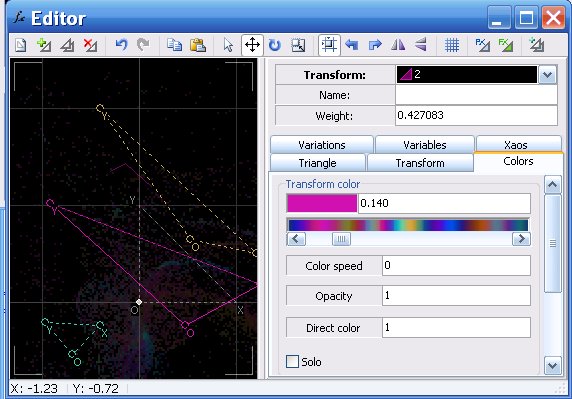Click the Weight input field
Image resolution: width=572 pixels, height=399 pixels.
[476, 115]
